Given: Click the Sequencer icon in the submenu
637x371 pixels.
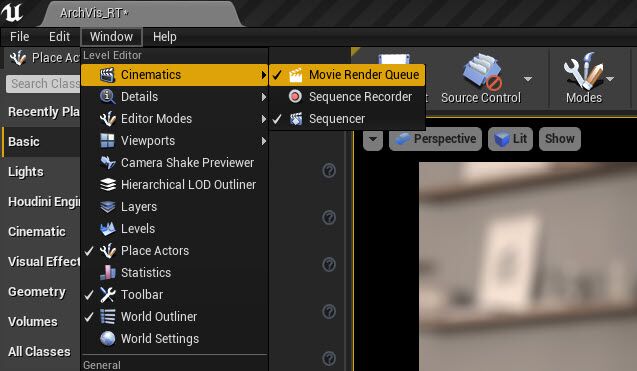Looking at the screenshot, I should (296, 119).
